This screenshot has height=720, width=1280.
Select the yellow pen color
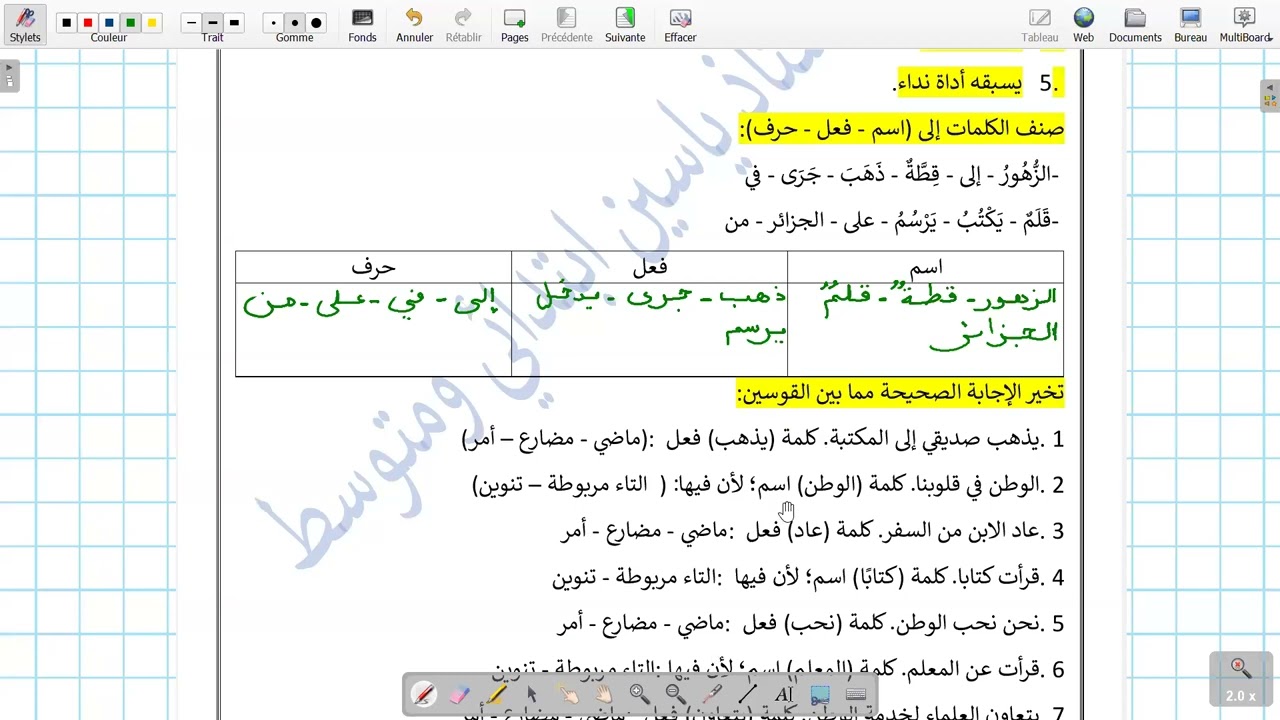pos(152,22)
